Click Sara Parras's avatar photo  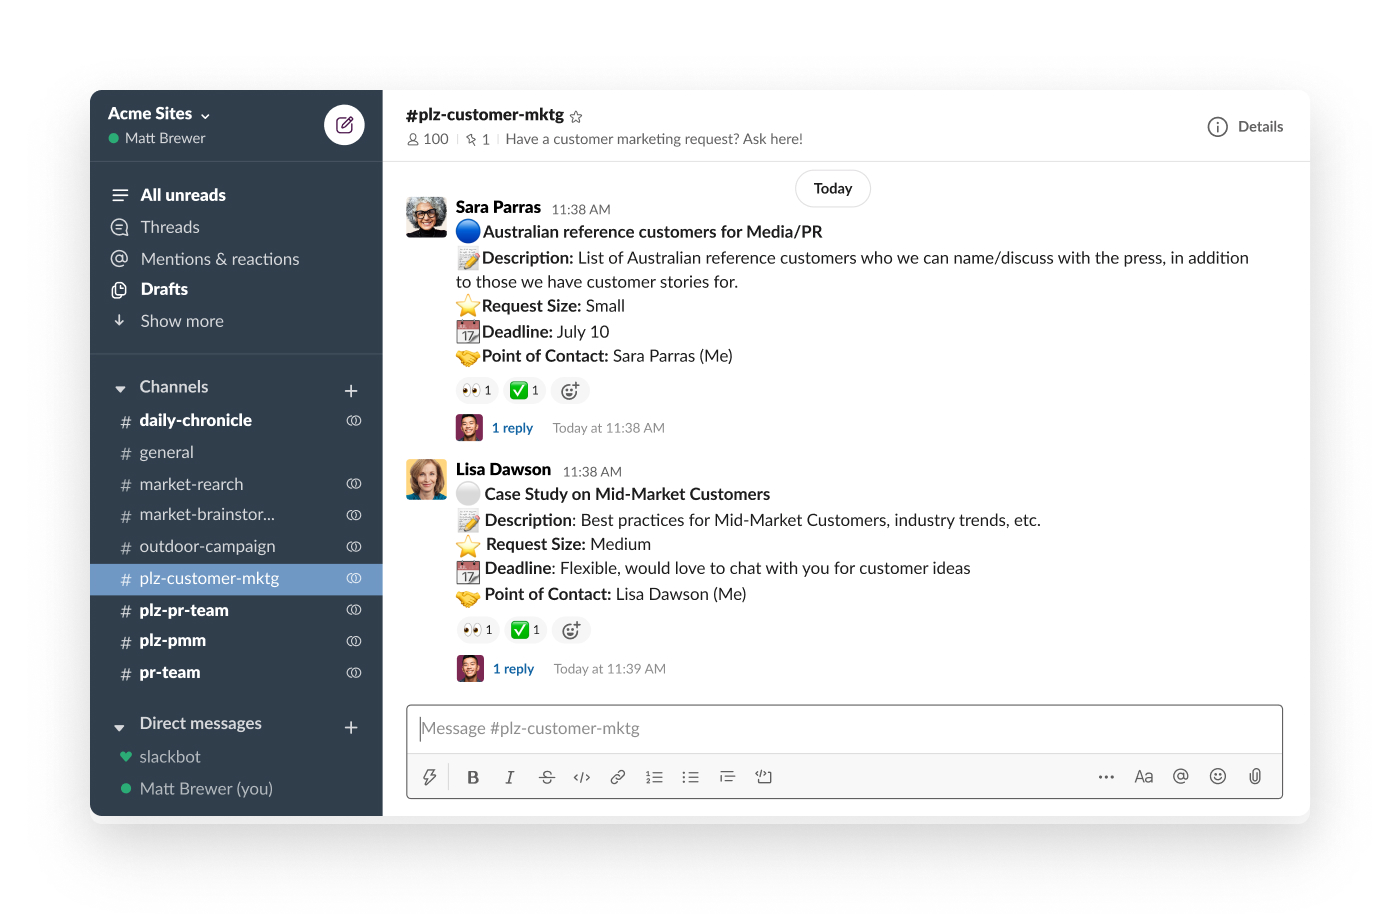(426, 217)
